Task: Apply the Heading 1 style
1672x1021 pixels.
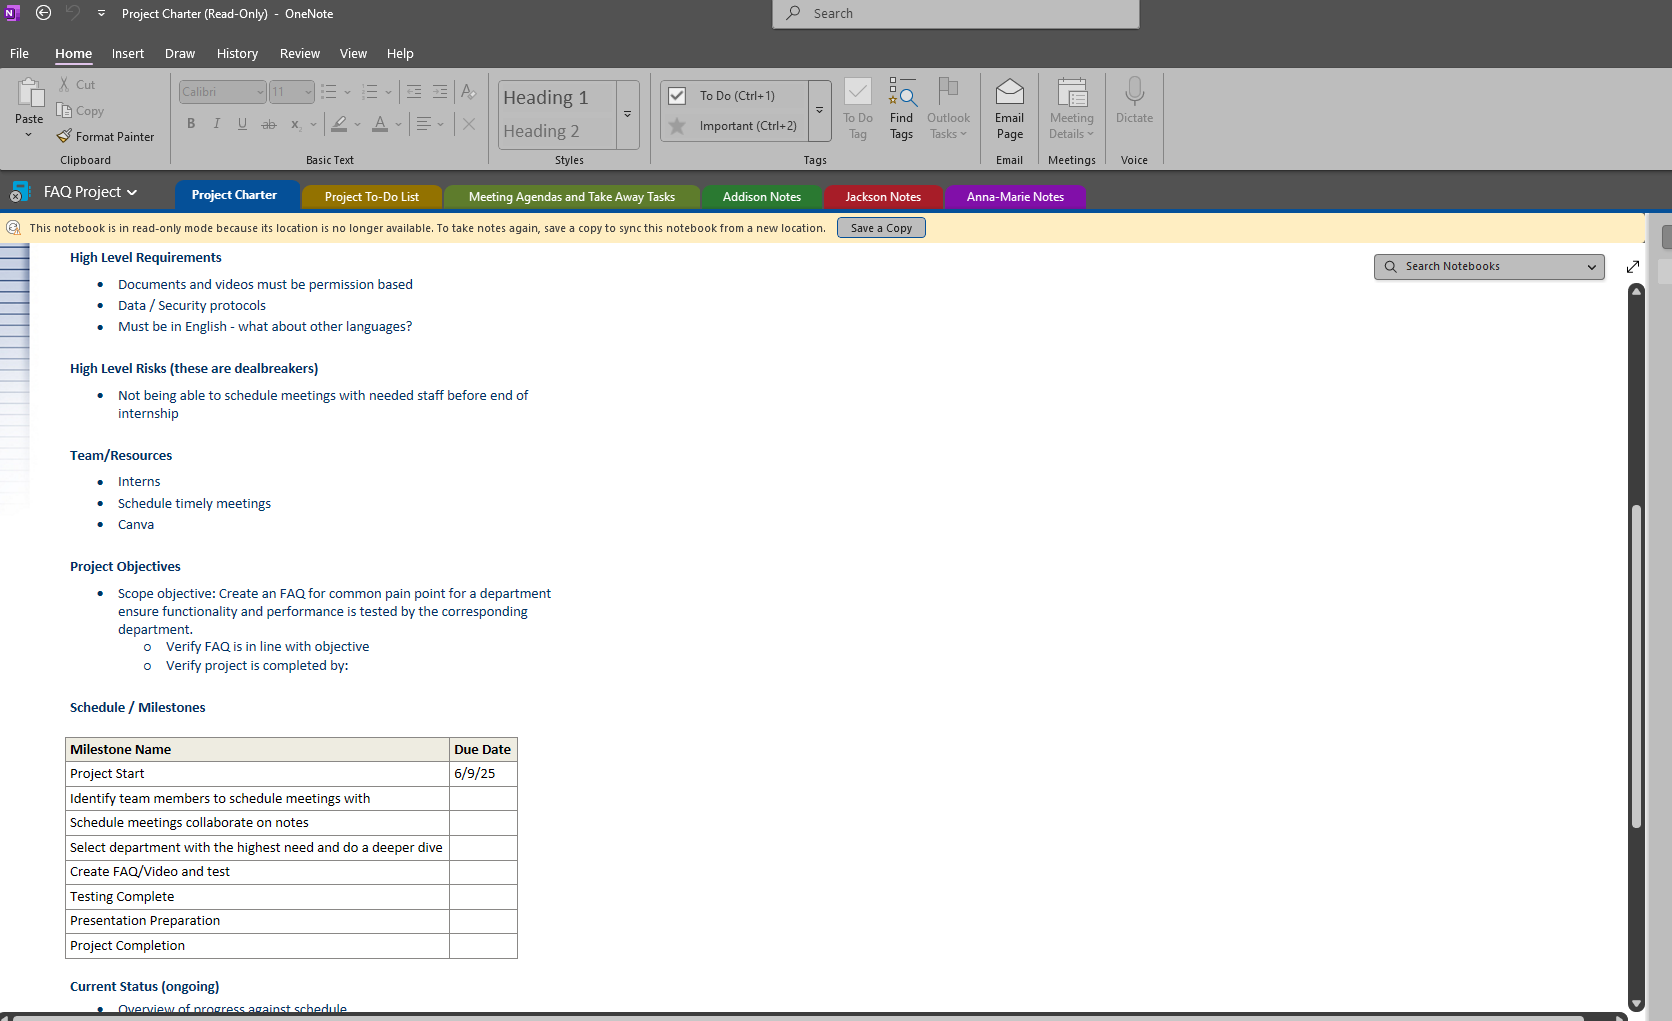Action: pyautogui.click(x=557, y=97)
